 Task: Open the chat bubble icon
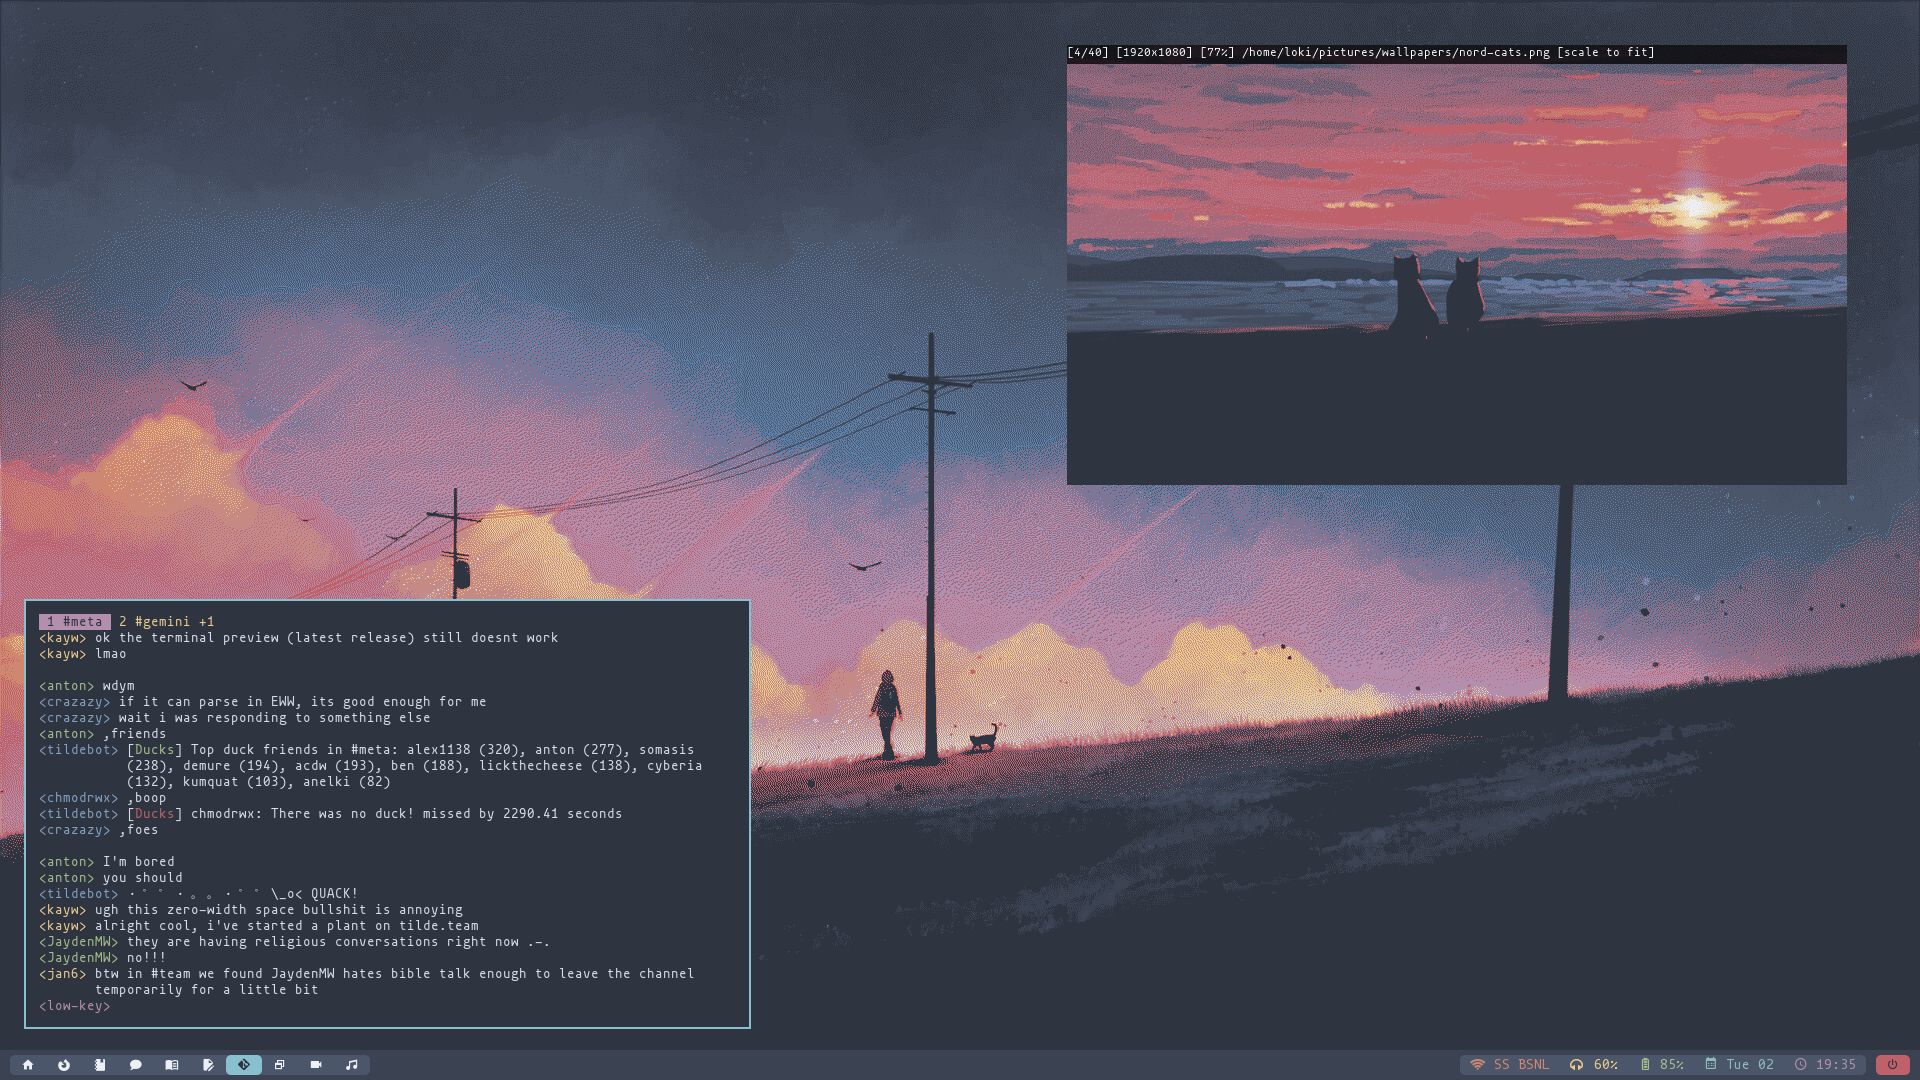click(136, 1064)
